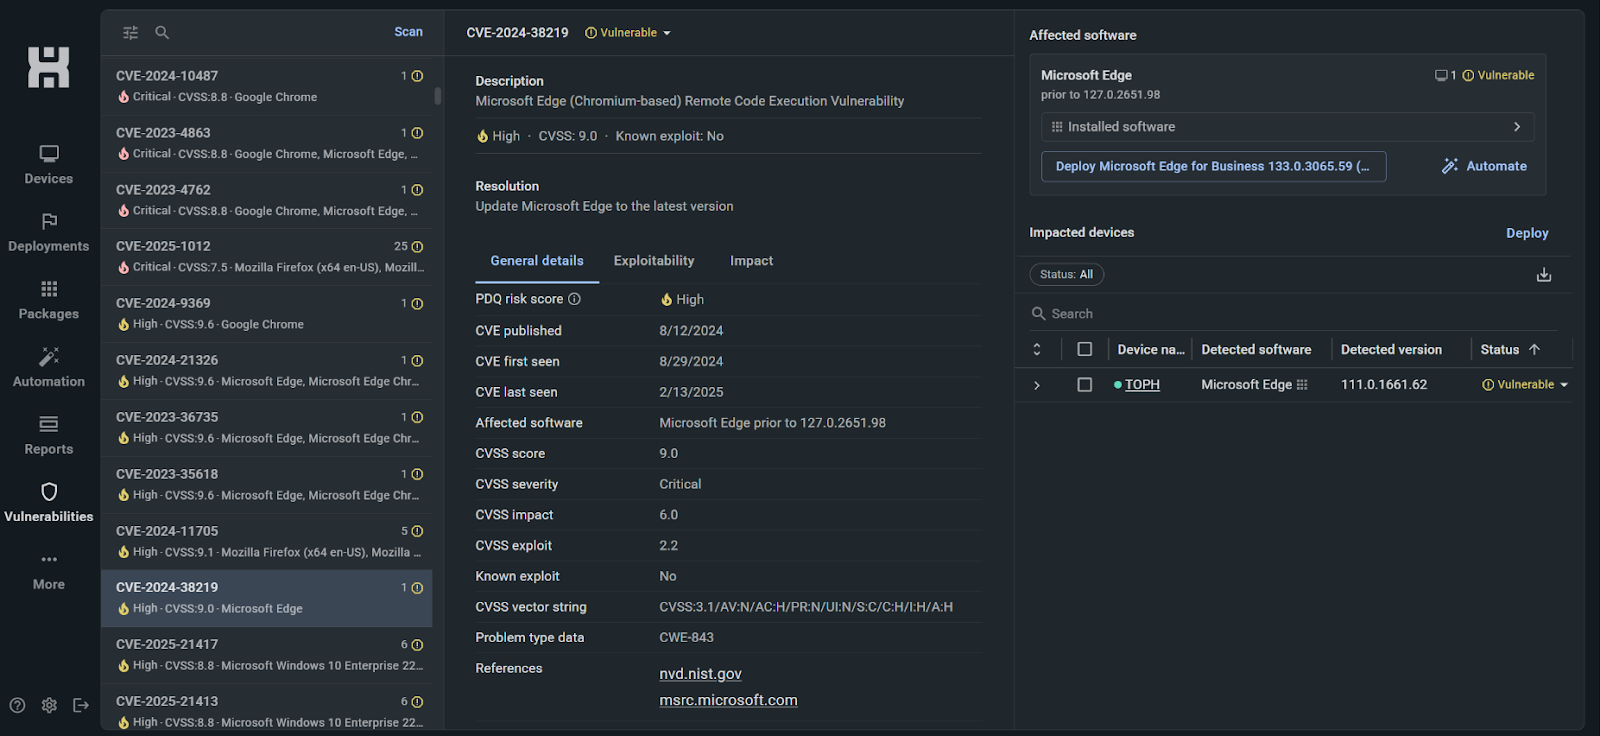
Task: Select CVE-2024-9369 in the list
Action: pyautogui.click(x=267, y=313)
